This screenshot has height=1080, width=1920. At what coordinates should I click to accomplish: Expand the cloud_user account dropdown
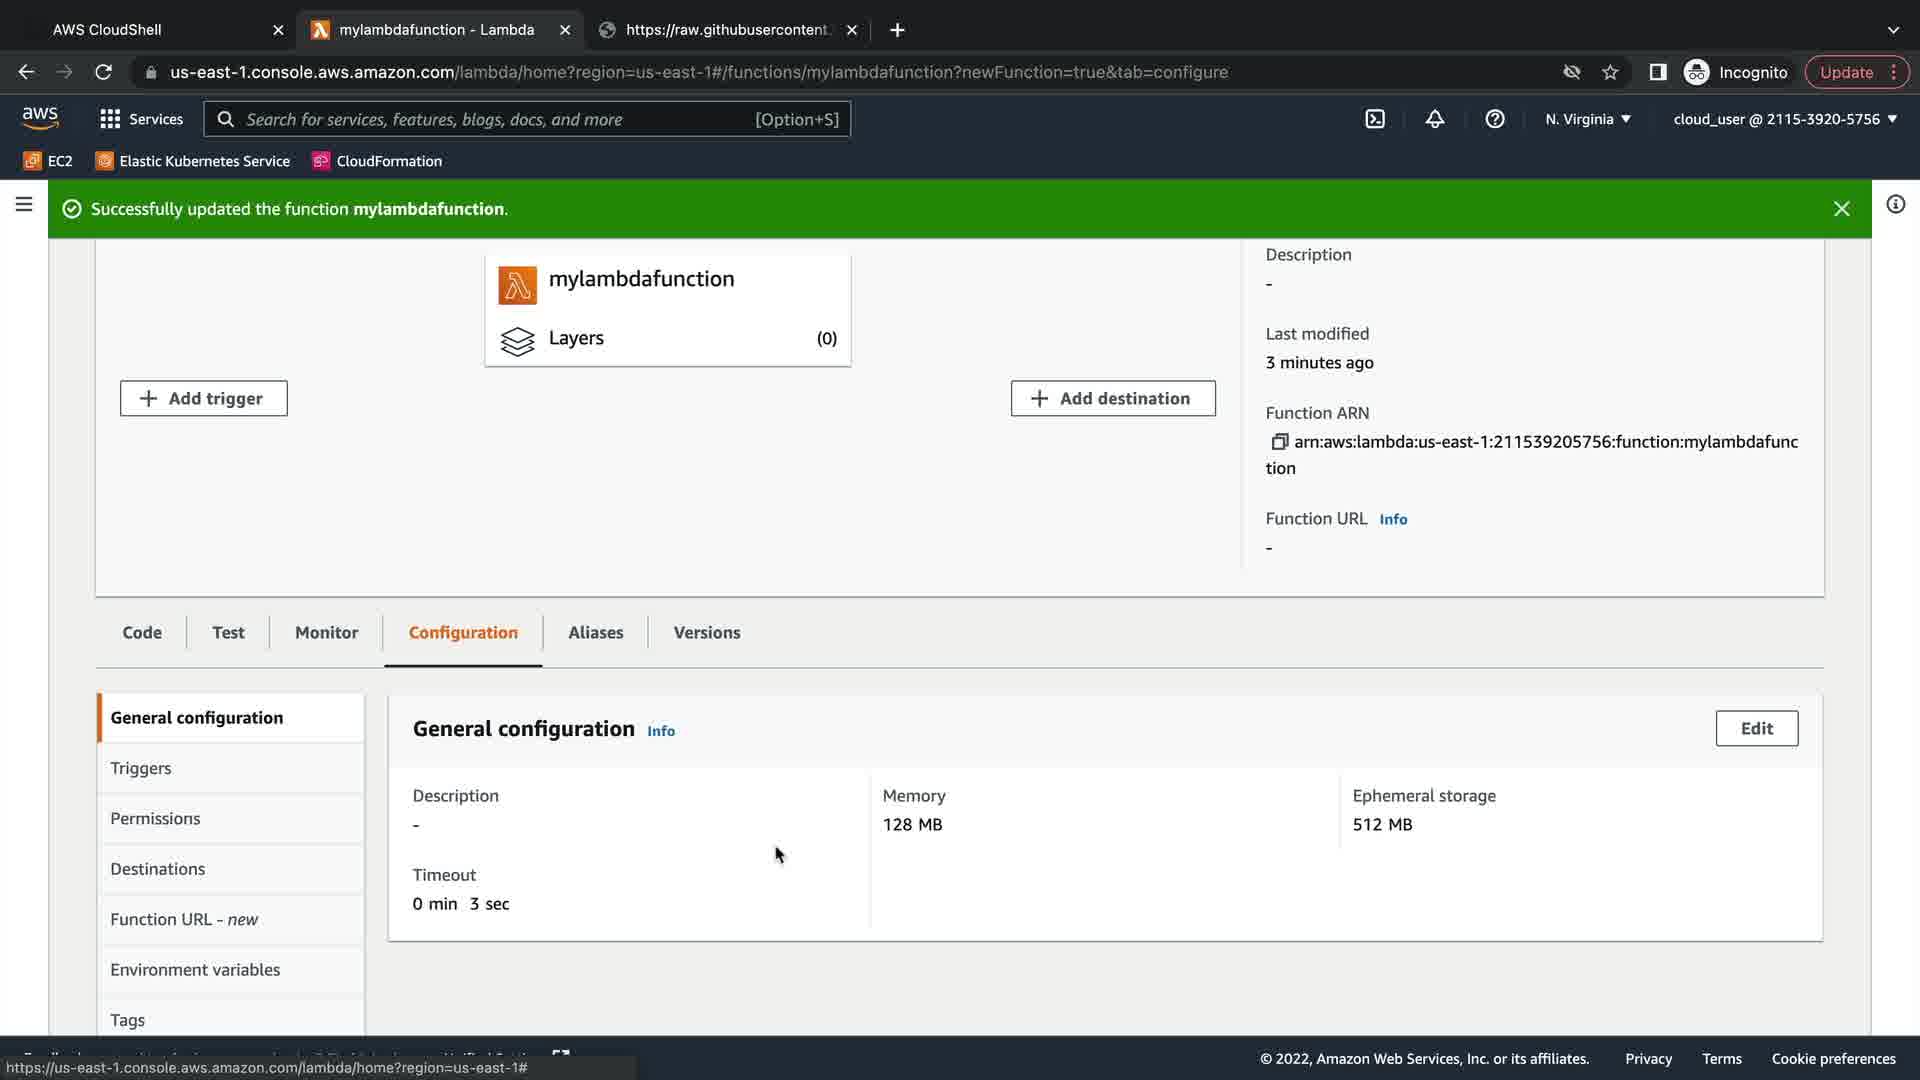[1785, 119]
